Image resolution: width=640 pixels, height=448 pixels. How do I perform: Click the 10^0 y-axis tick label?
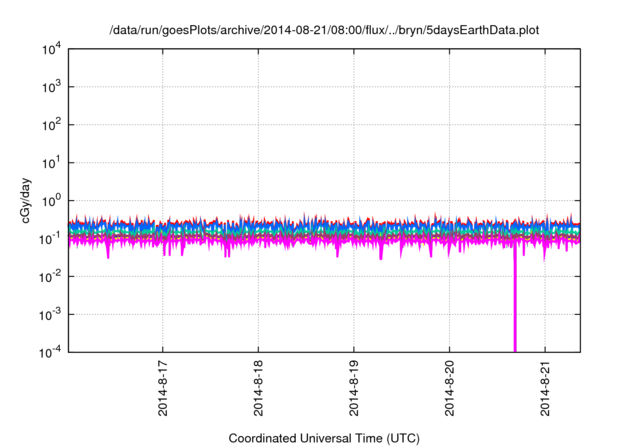(x=50, y=200)
